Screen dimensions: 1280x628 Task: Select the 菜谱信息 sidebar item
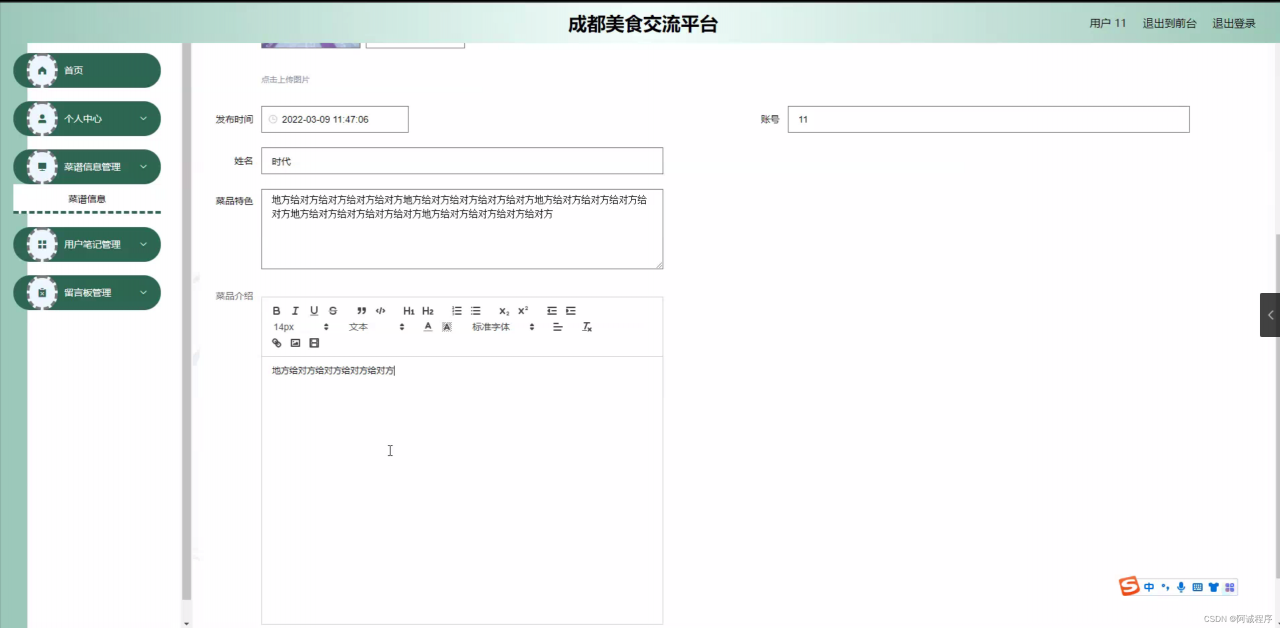click(87, 198)
